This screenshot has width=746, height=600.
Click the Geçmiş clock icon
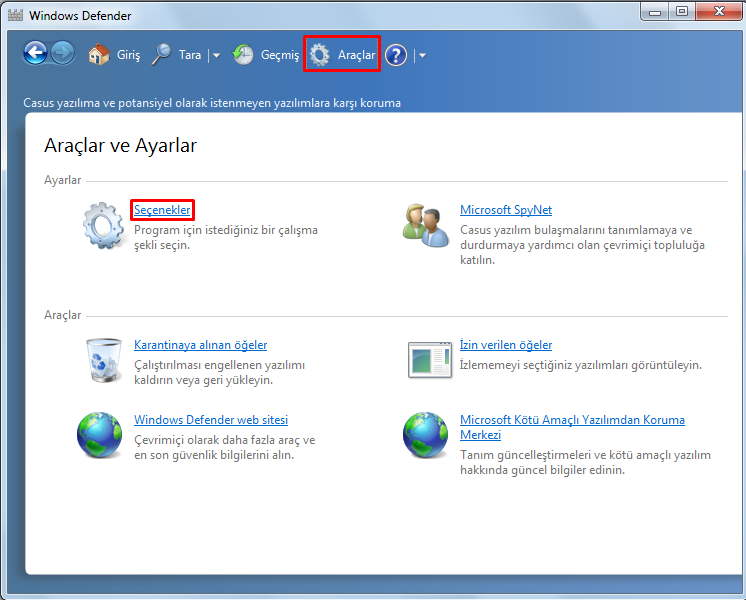(x=243, y=55)
